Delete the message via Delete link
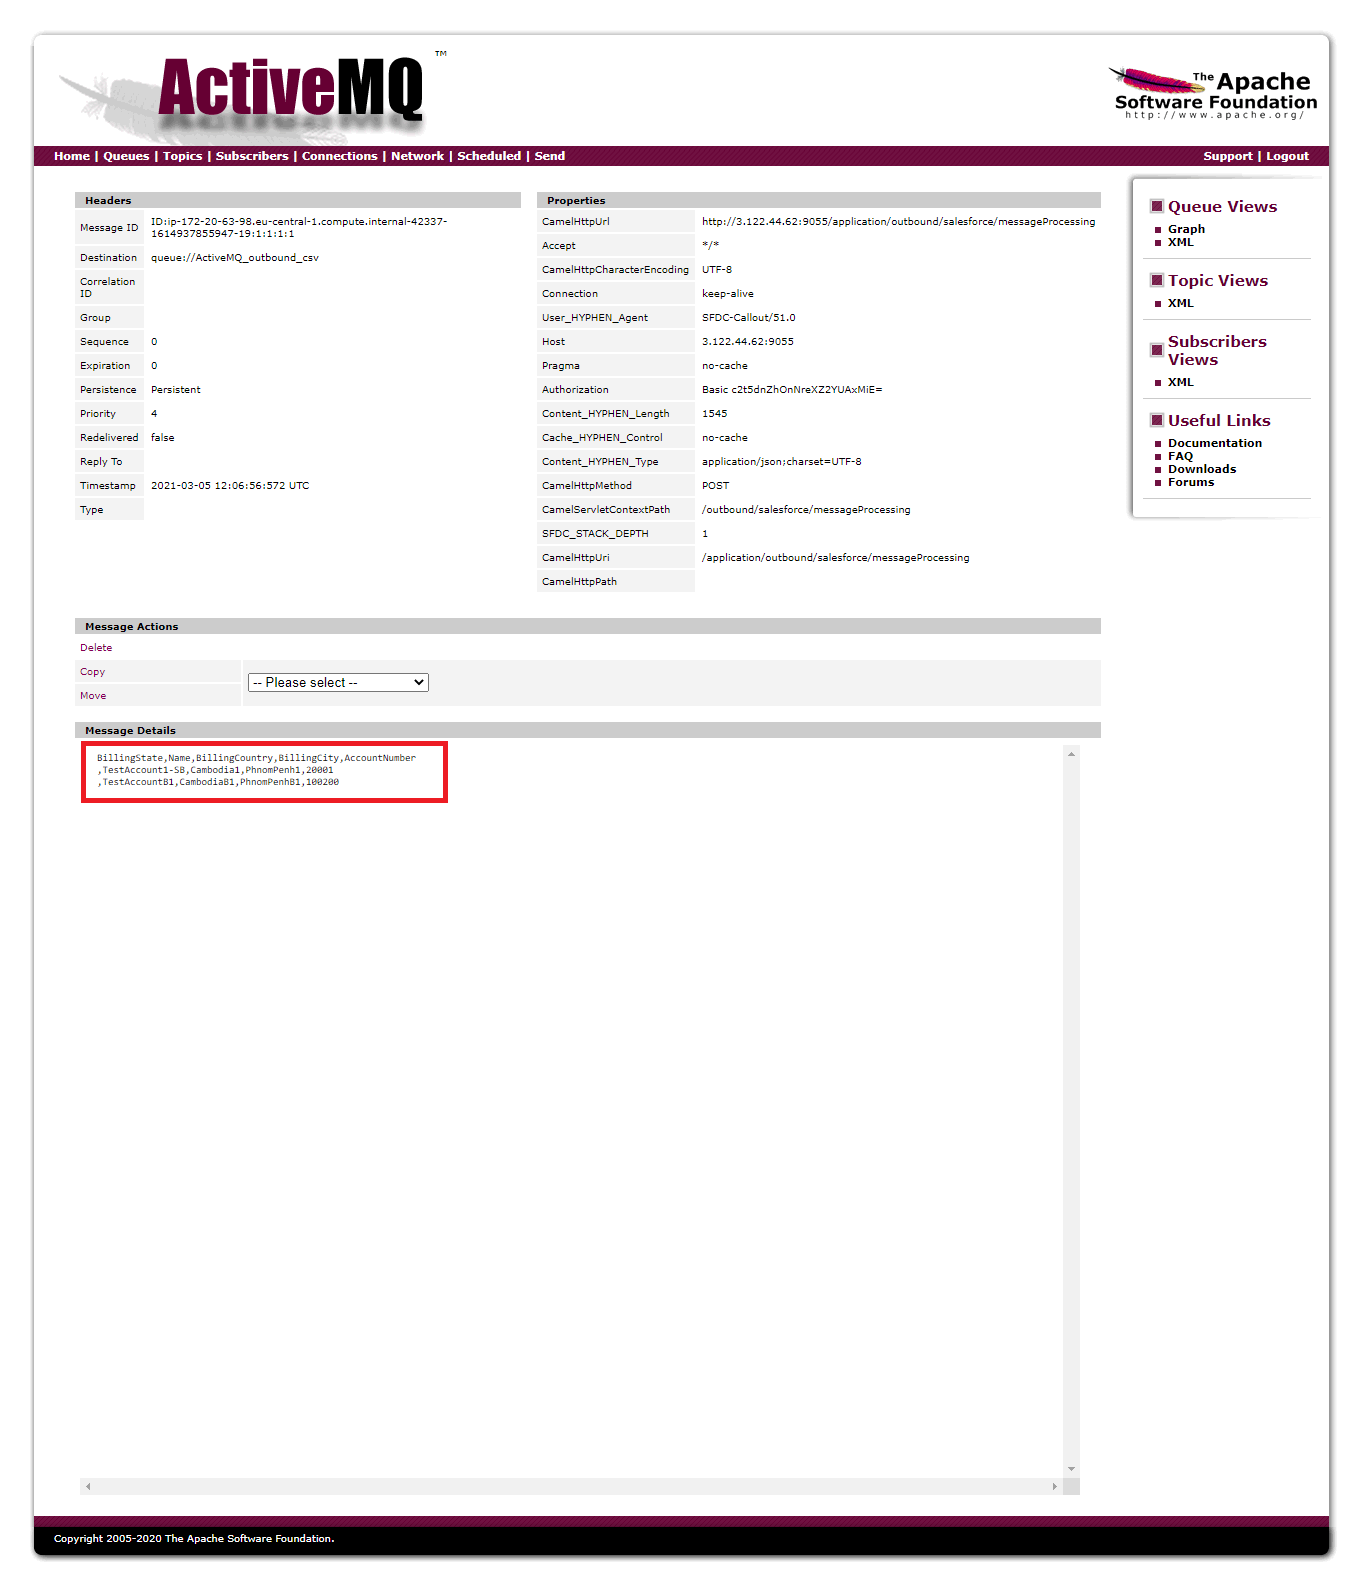Viewport: 1349px width, 1592px height. [96, 648]
